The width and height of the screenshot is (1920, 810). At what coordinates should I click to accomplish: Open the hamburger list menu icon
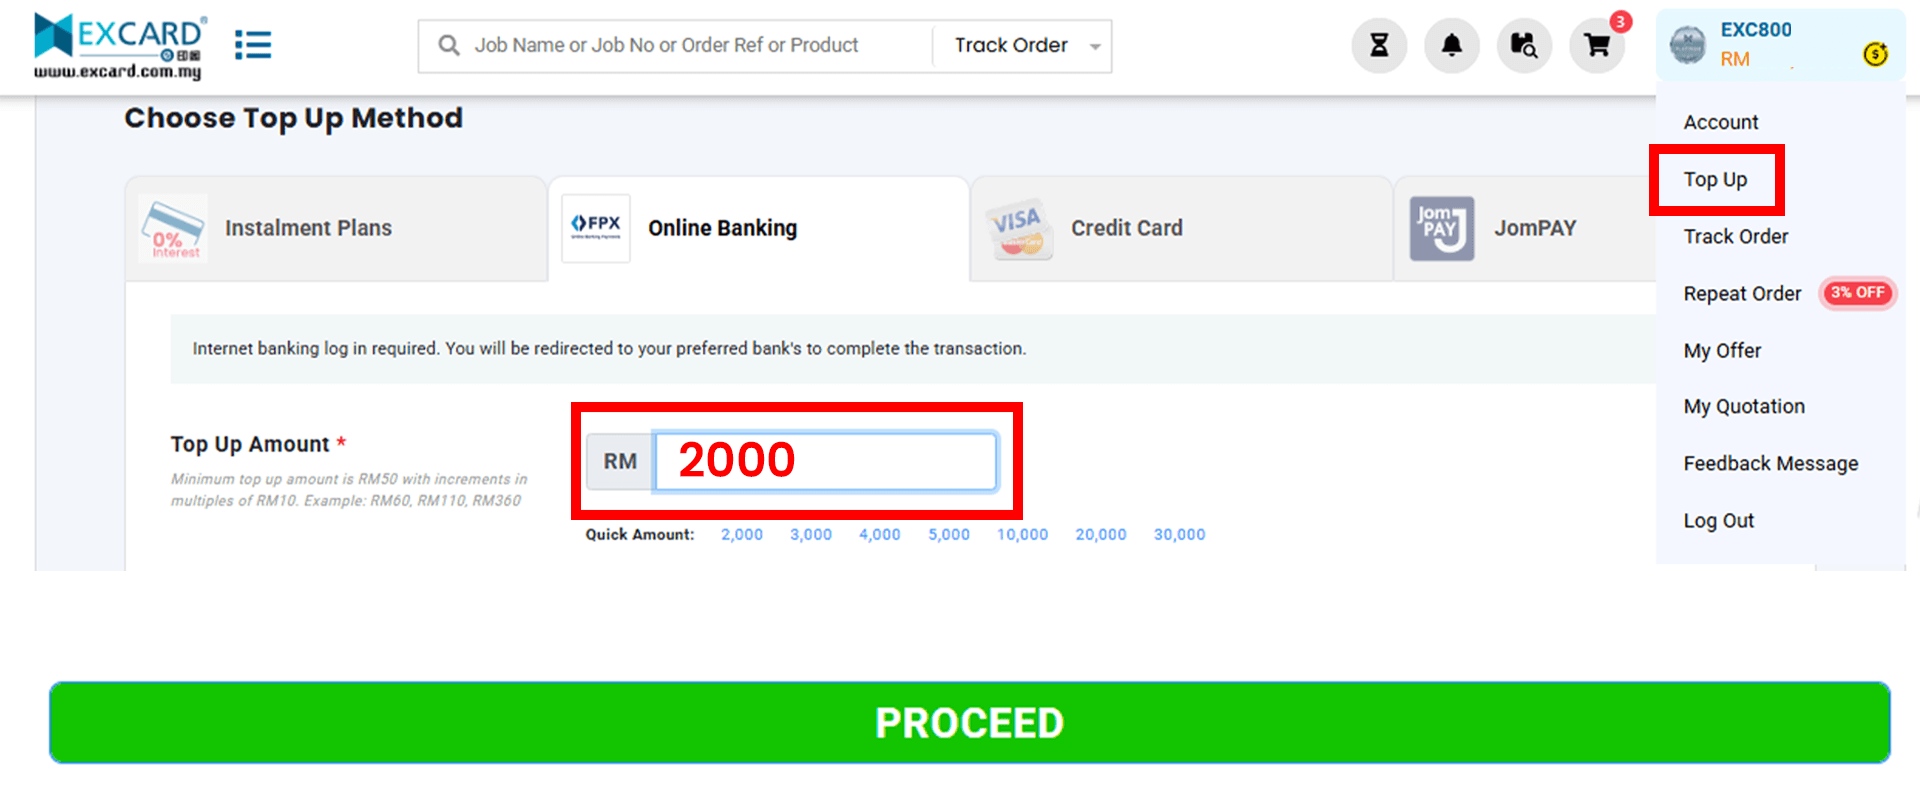(x=253, y=44)
